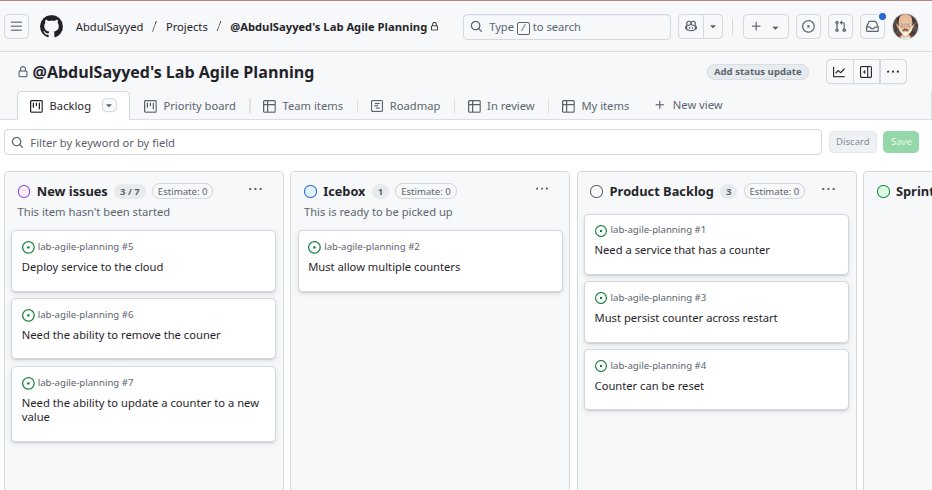This screenshot has height=490, width=932.
Task: Click the filter bar magnifier icon
Action: tap(18, 143)
